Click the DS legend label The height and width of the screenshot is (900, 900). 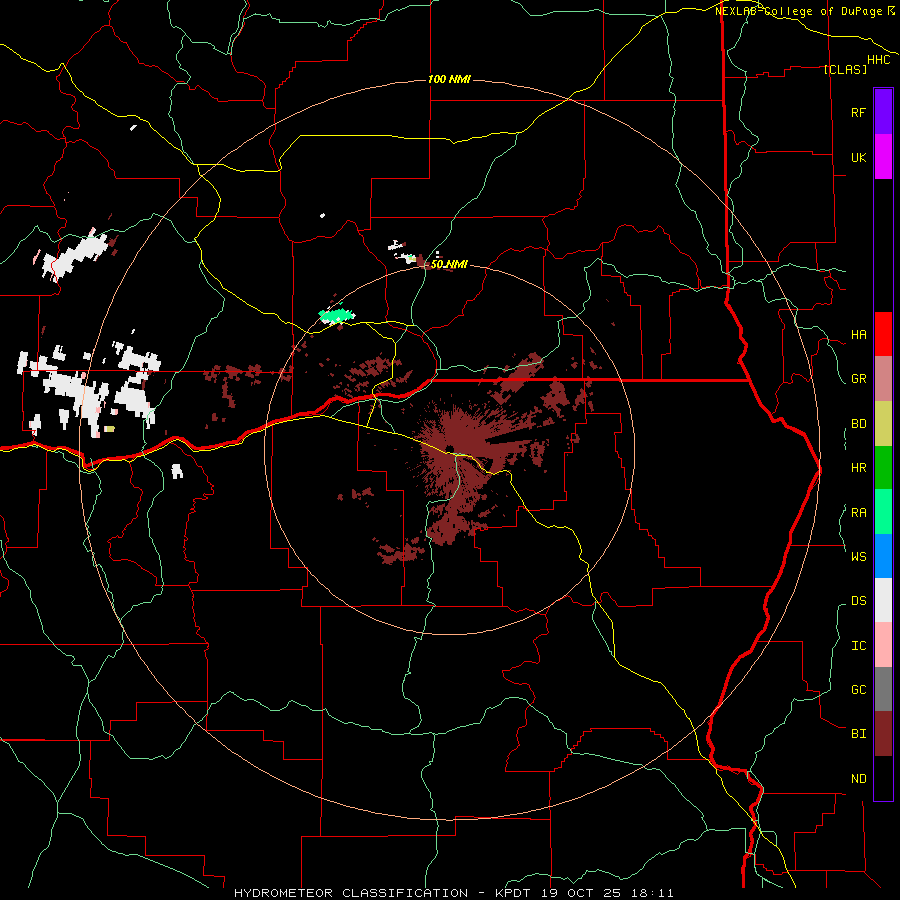[x=858, y=601]
